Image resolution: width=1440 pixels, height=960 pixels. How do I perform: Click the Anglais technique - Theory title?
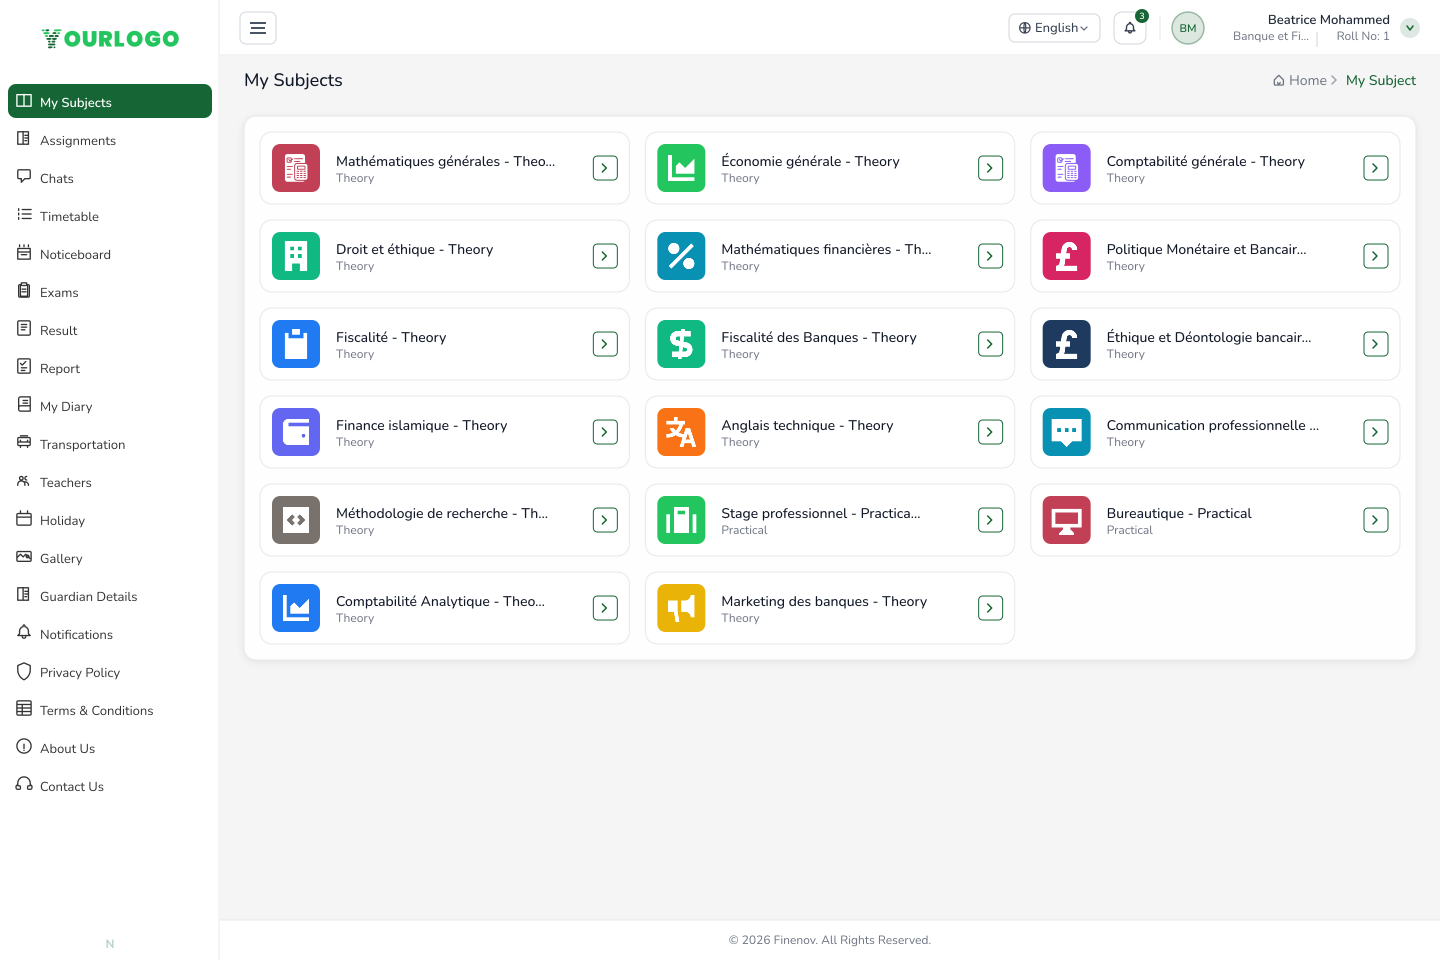[807, 425]
